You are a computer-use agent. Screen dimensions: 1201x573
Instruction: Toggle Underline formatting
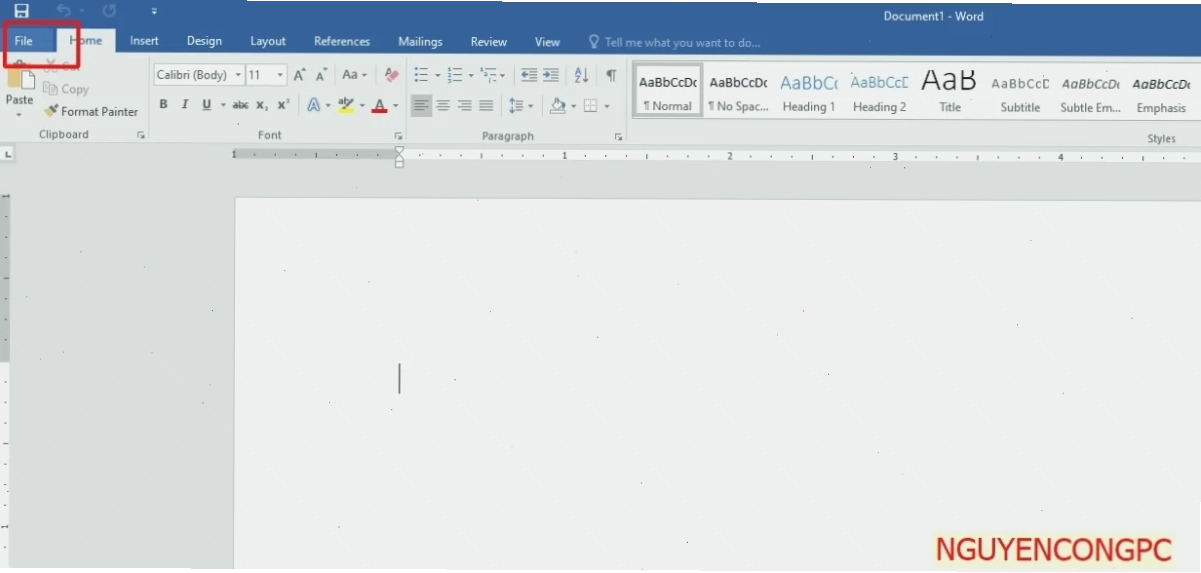206,105
